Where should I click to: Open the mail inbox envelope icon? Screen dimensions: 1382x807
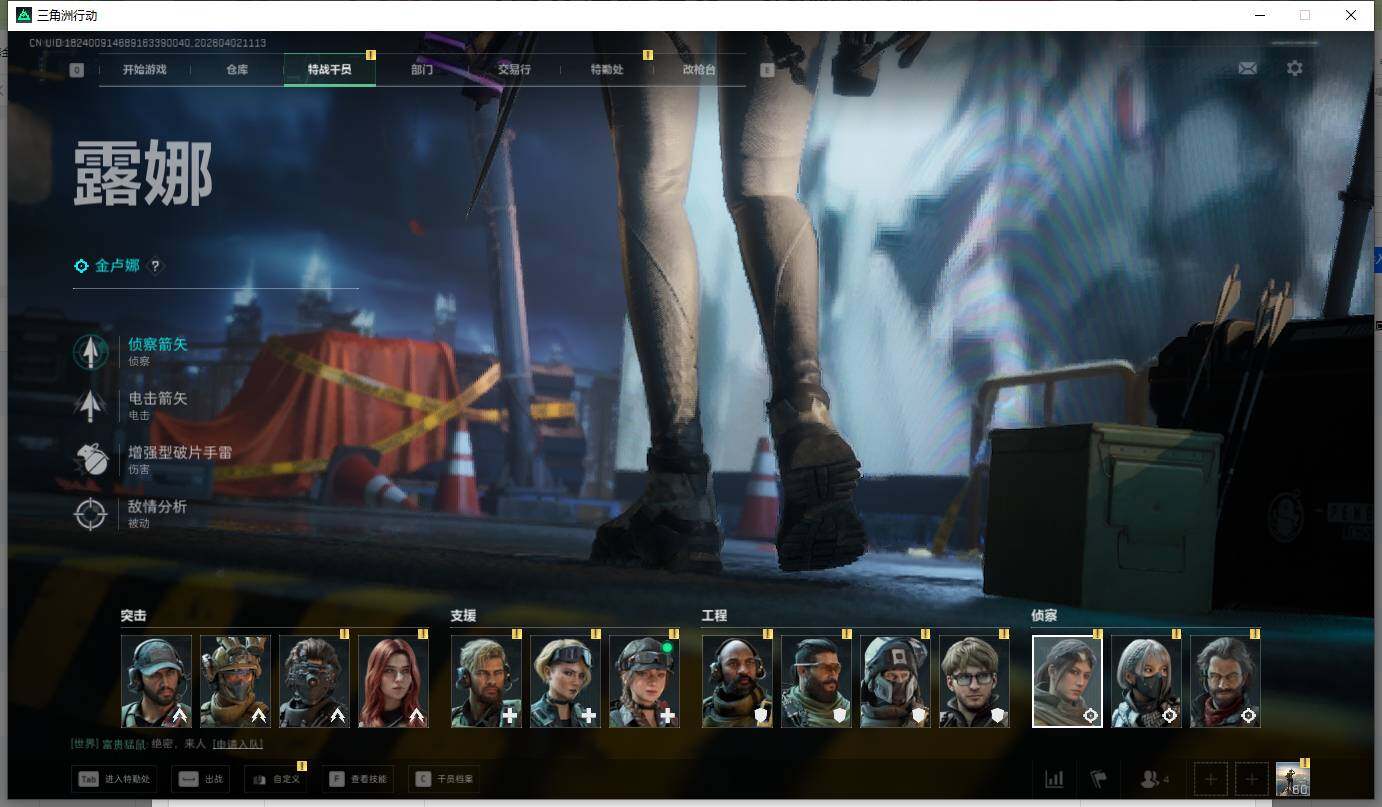tap(1248, 68)
